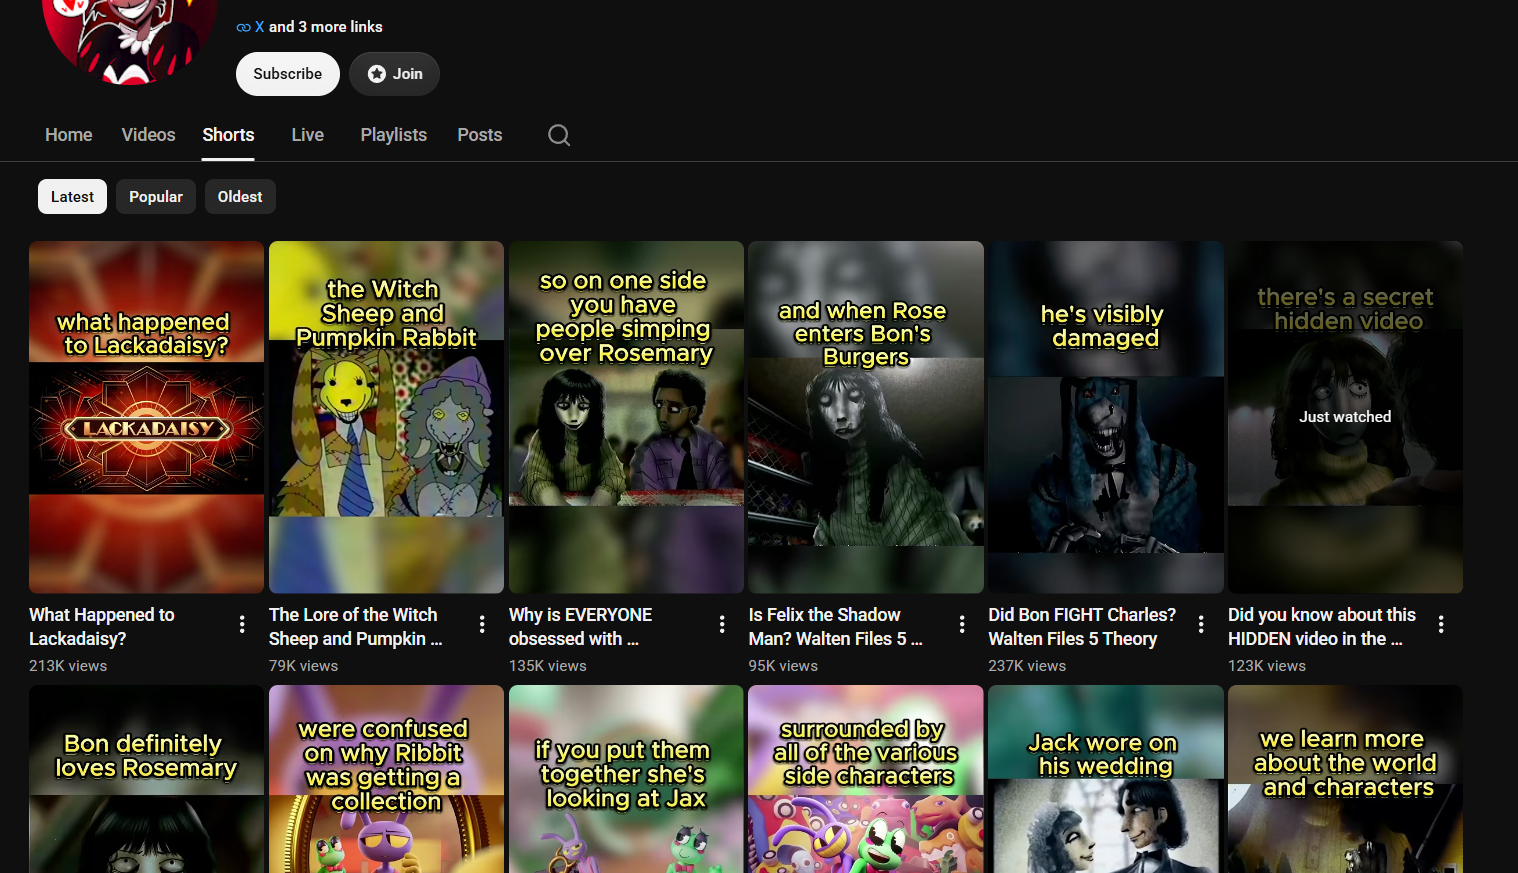
Task: Open 'What Happened to Lackadaisy?' title link
Action: point(102,627)
